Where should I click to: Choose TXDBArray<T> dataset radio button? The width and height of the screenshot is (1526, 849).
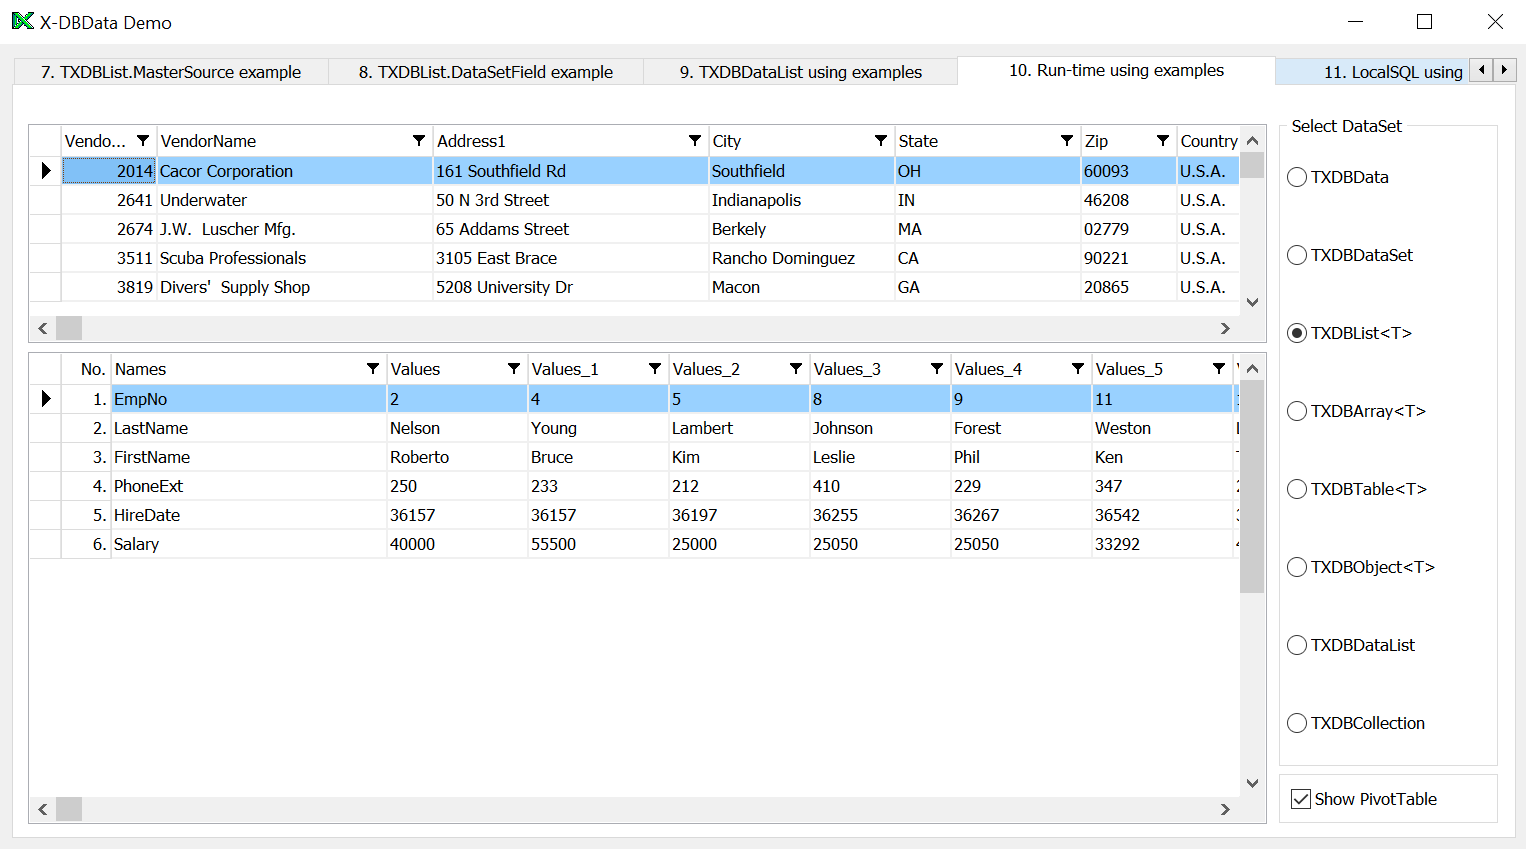1297,411
